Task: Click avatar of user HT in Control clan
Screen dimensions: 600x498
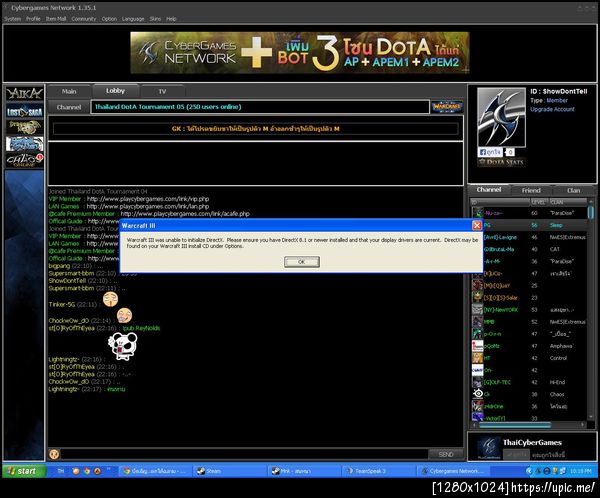Action: click(x=478, y=358)
